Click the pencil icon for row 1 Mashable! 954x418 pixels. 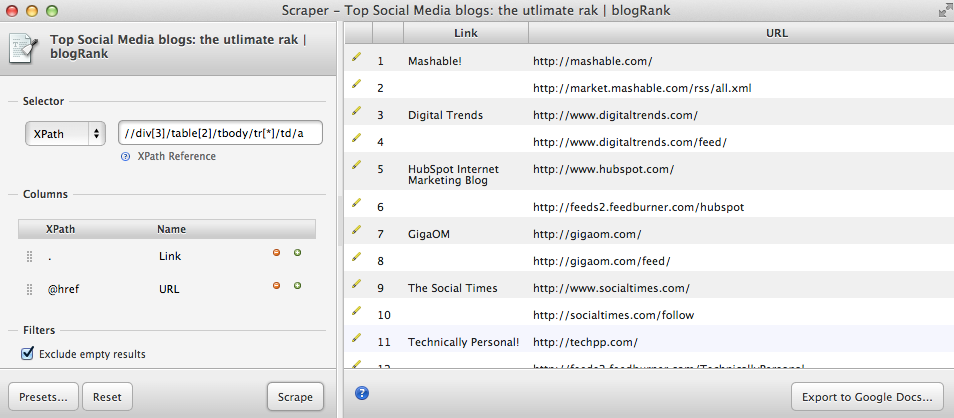357,57
